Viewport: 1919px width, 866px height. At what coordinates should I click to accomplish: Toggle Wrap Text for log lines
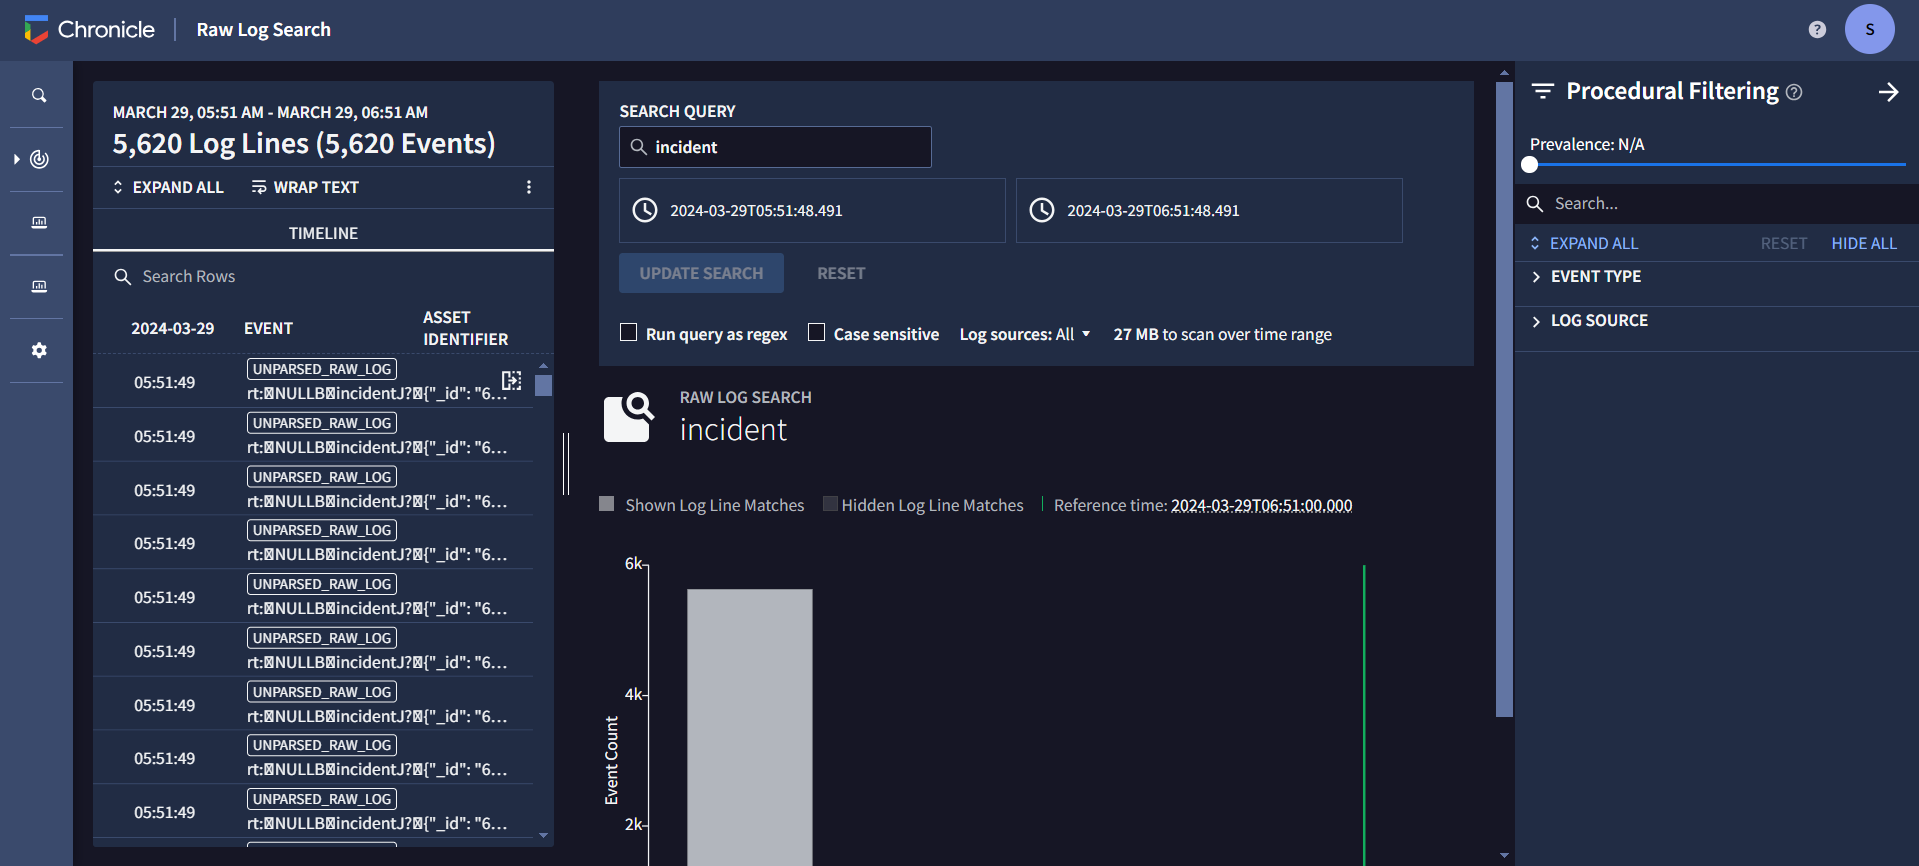click(x=305, y=187)
